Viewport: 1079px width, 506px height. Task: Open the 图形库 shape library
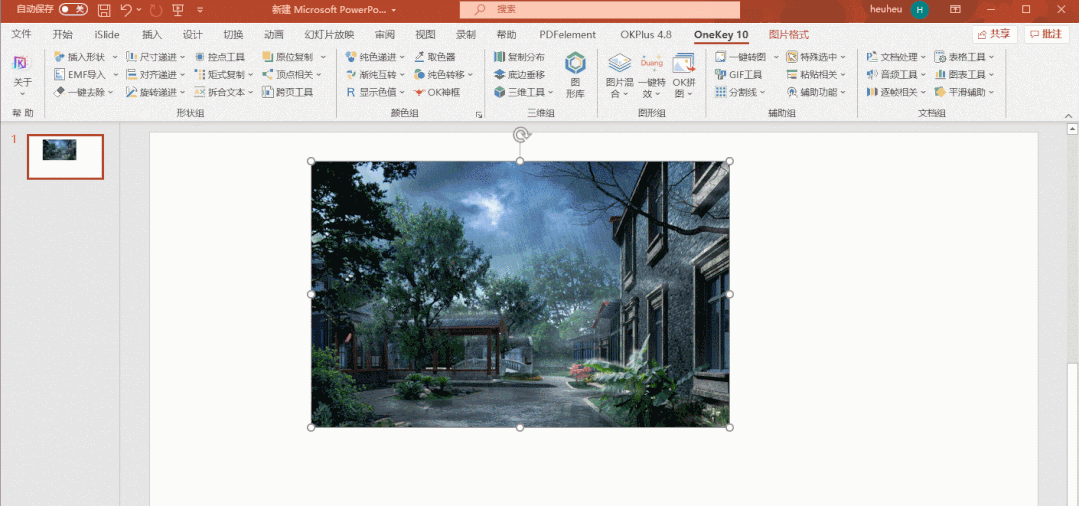point(575,75)
